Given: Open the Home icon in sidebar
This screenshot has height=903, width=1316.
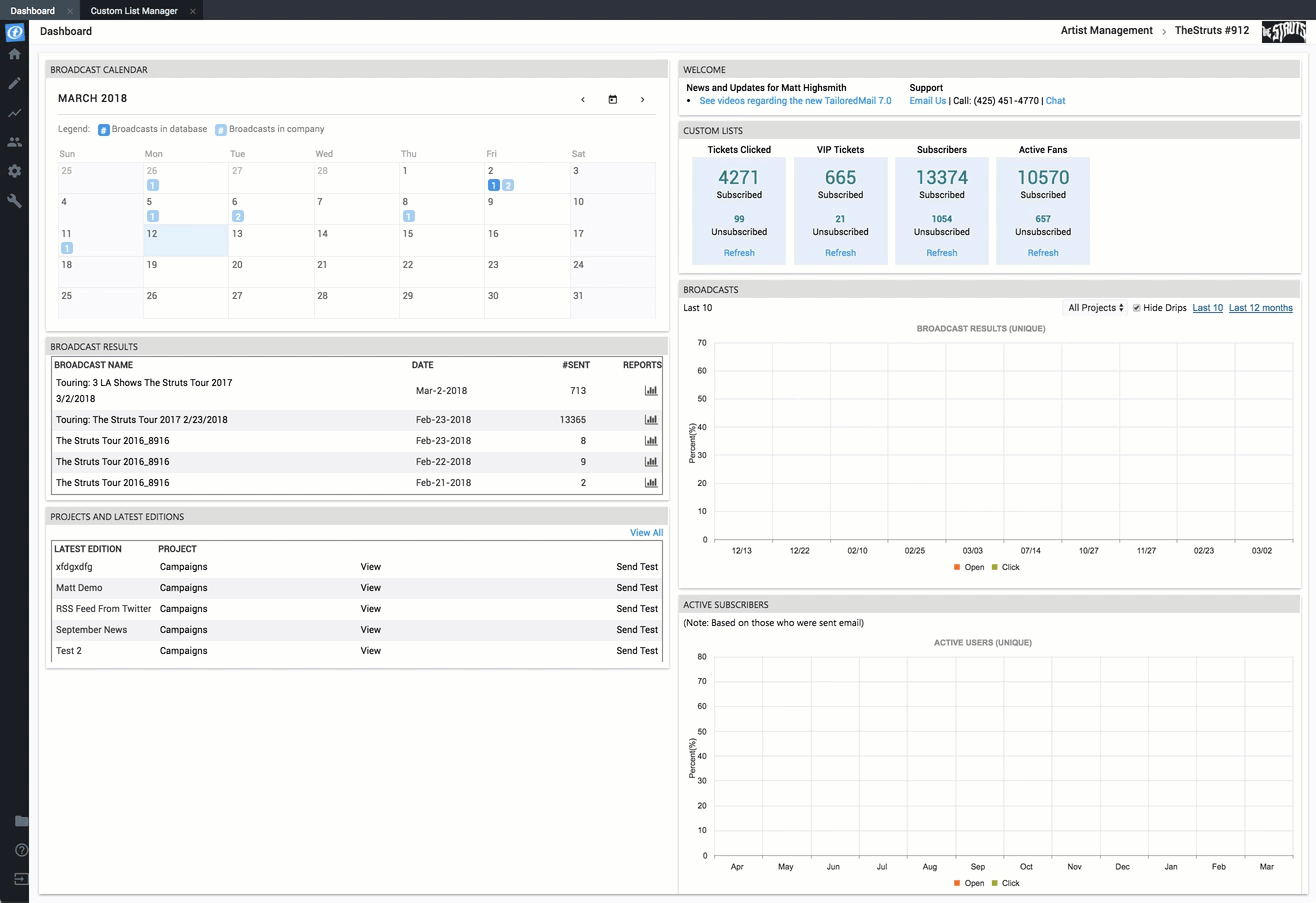Looking at the screenshot, I should coord(14,54).
